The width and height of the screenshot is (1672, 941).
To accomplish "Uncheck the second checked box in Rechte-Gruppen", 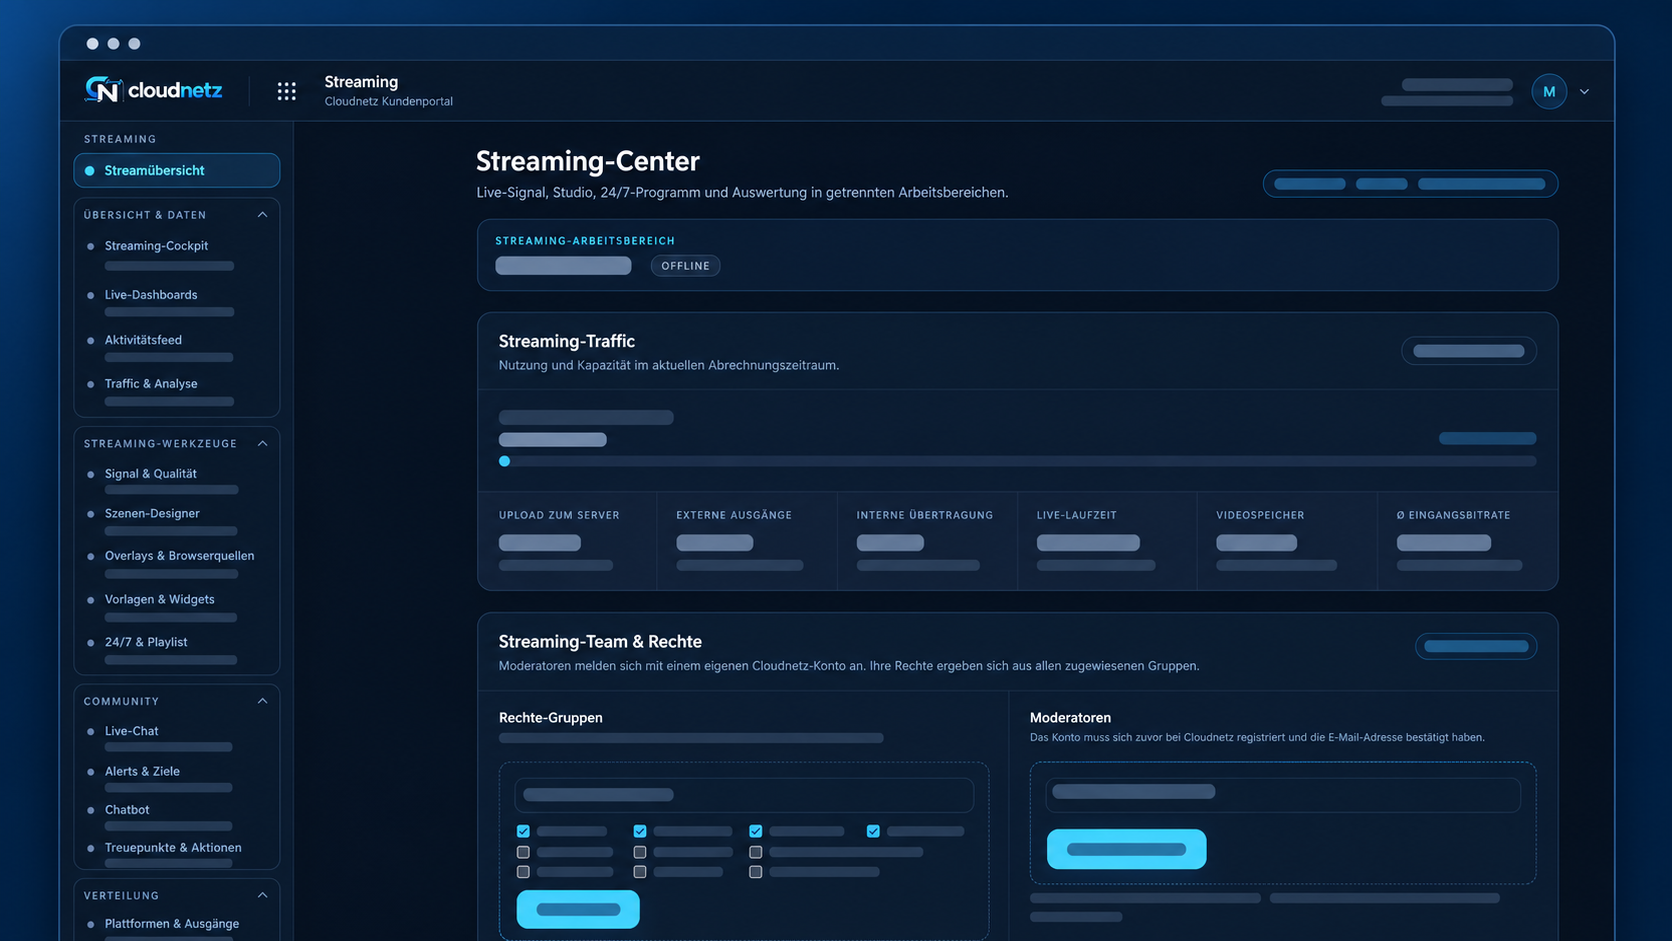I will 640,831.
